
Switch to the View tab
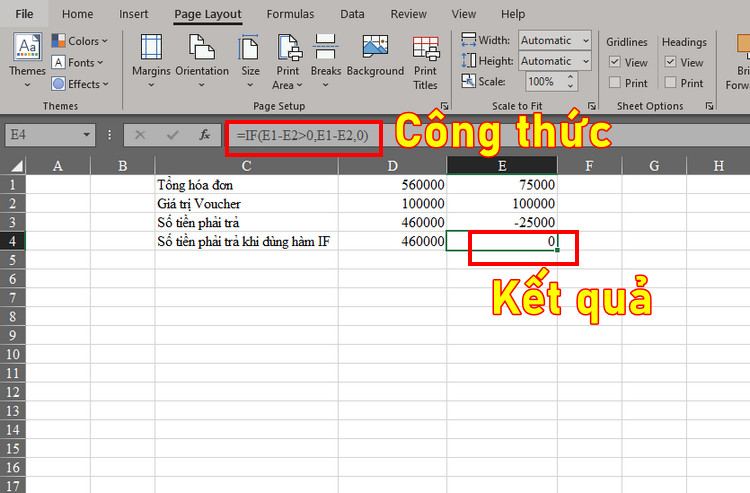coord(463,14)
